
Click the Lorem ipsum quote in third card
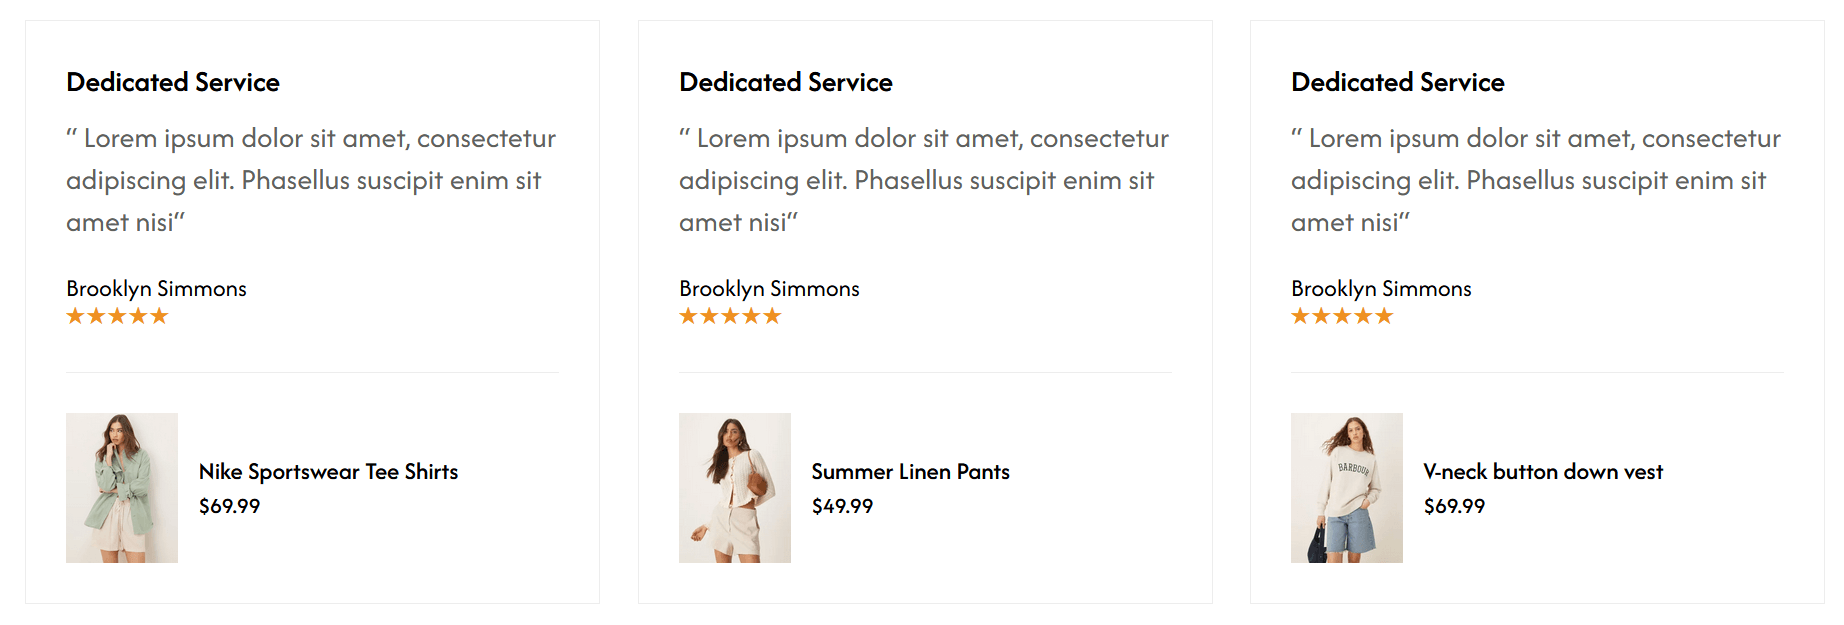coord(1535,180)
